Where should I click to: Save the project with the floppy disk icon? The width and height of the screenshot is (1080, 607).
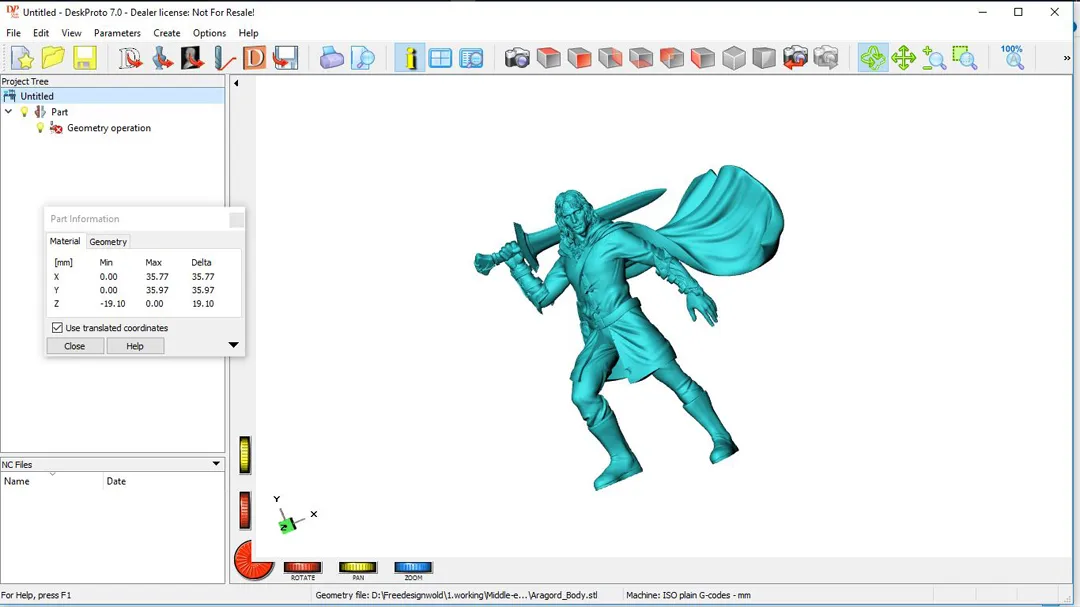tap(84, 58)
